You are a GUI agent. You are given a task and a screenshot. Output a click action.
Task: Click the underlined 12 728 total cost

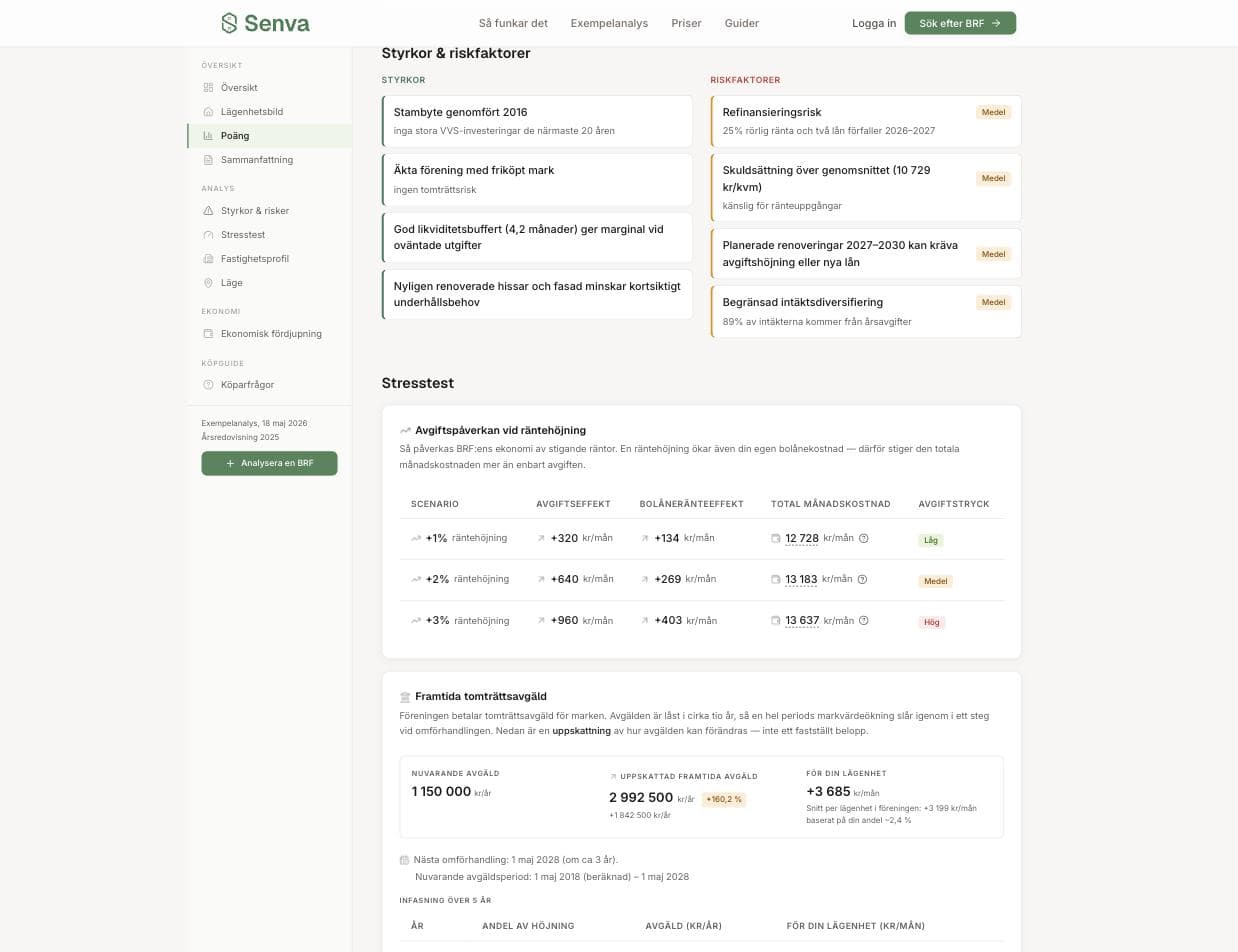point(802,538)
